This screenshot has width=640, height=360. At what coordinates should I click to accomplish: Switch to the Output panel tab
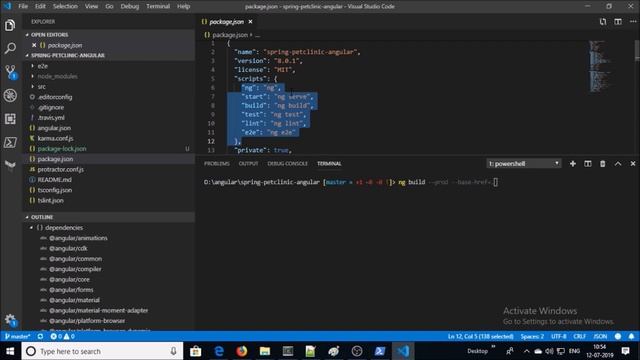tap(248, 164)
